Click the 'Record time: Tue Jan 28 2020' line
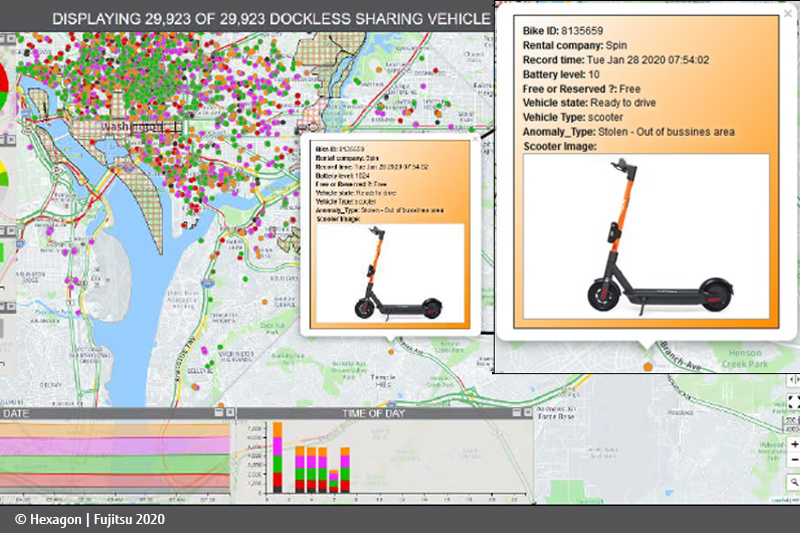The width and height of the screenshot is (800, 533). pos(616,60)
